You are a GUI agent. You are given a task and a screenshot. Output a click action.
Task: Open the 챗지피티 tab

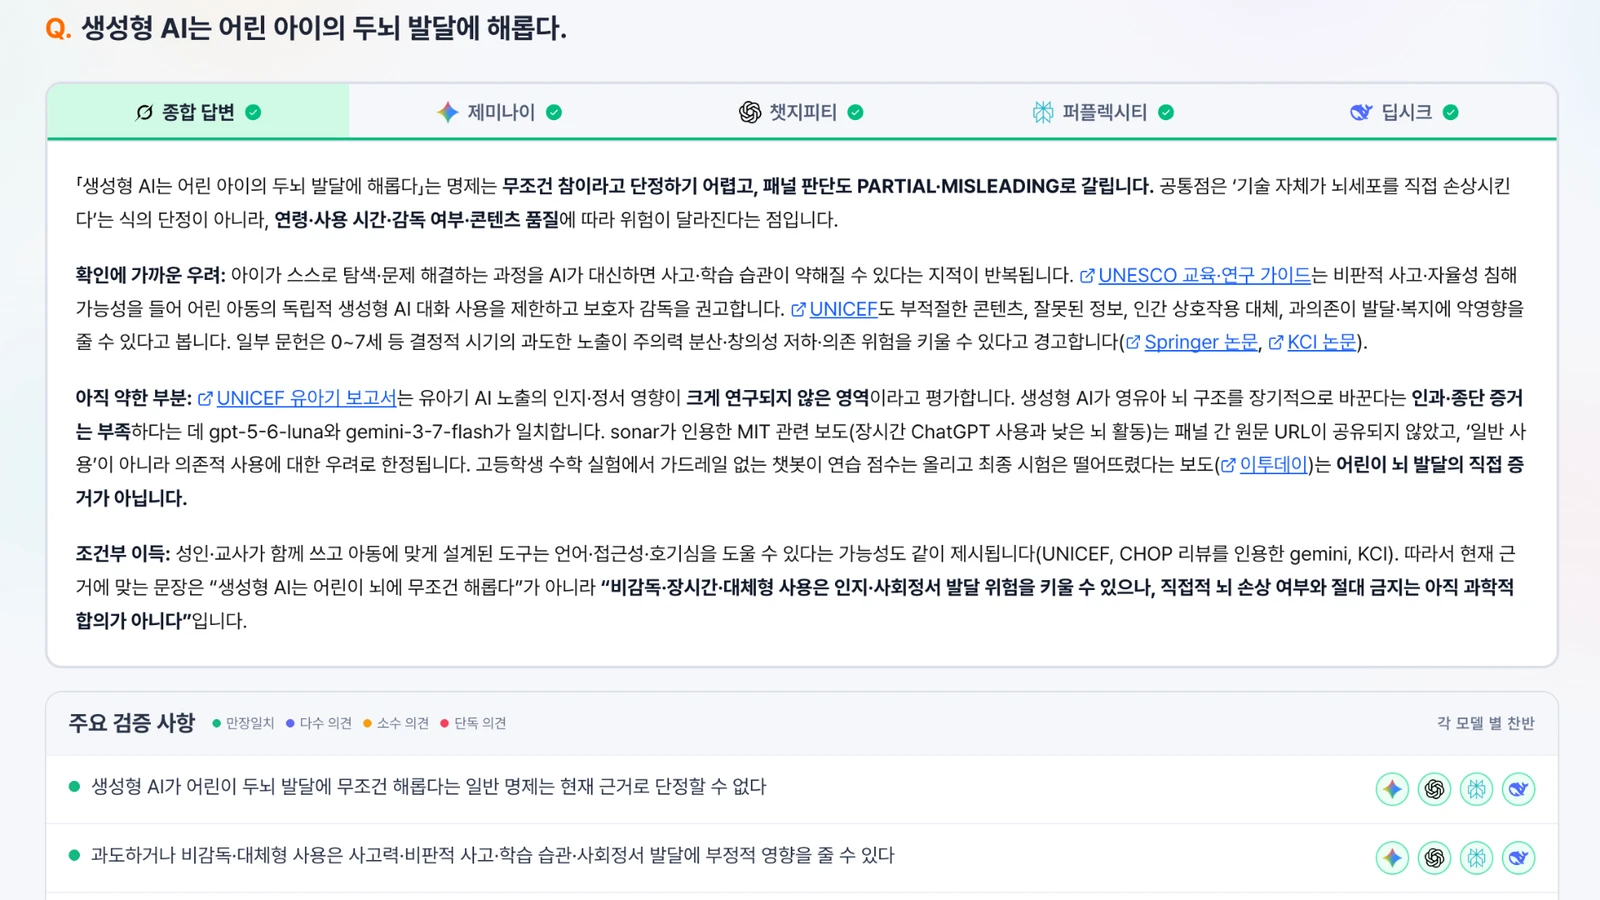801,112
